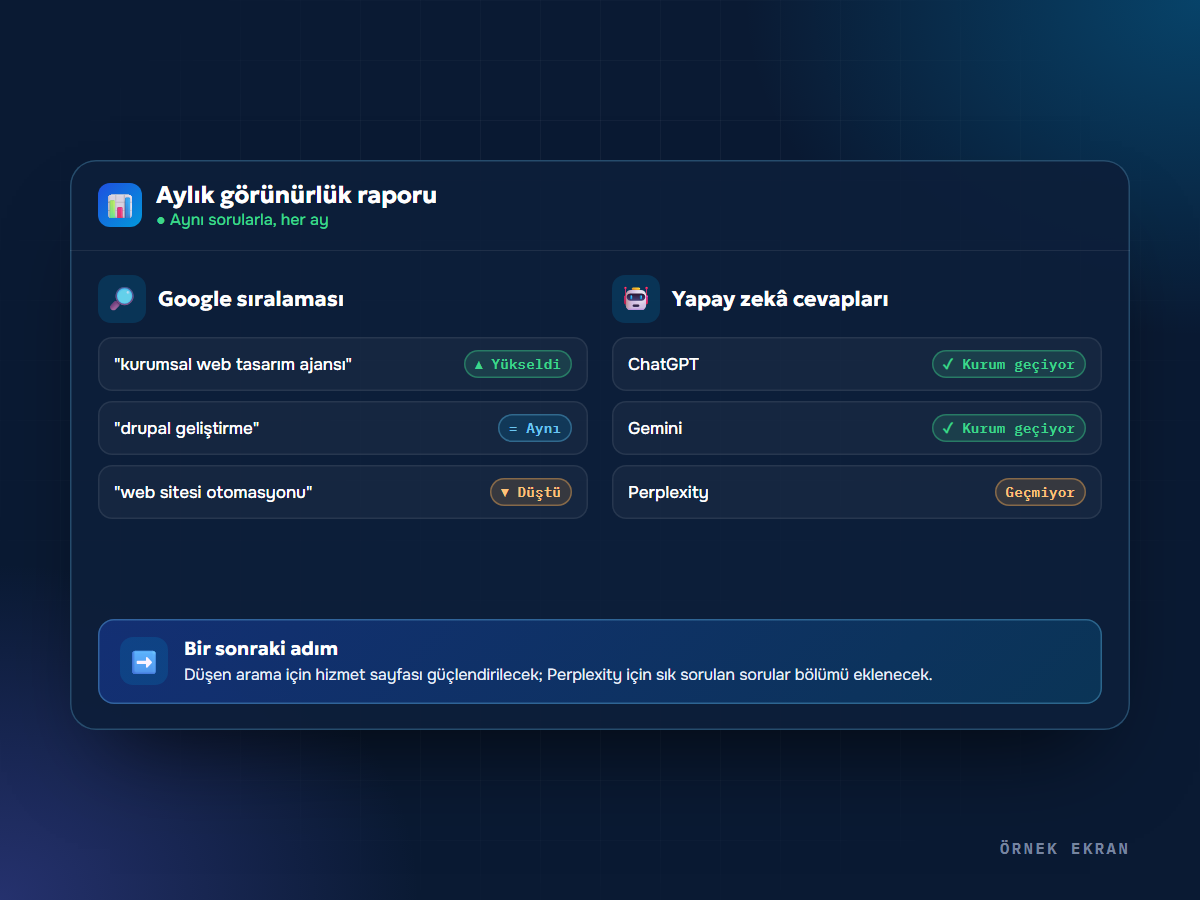This screenshot has width=1200, height=900.
Task: Click the Kurum geçiyor badge for Gemini
Action: click(1008, 428)
